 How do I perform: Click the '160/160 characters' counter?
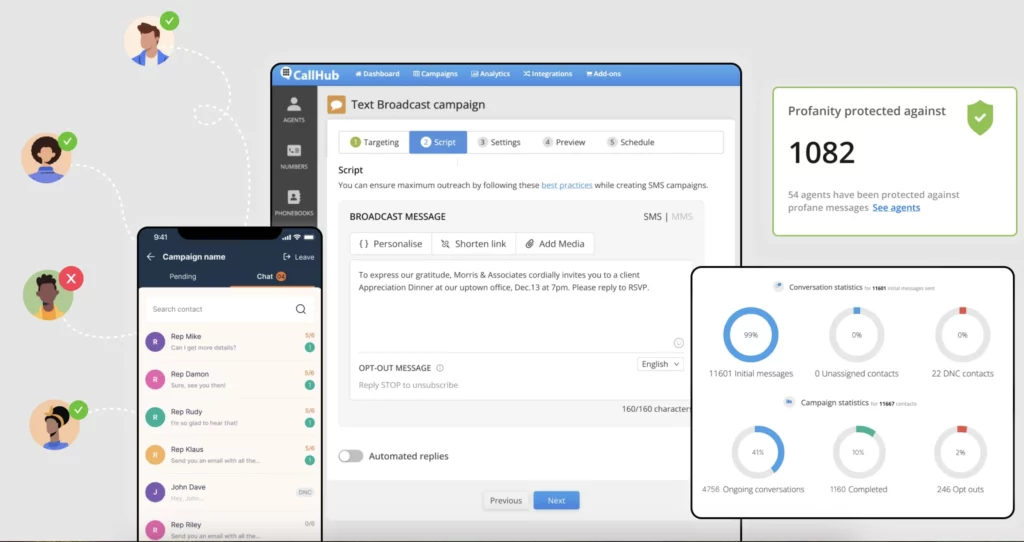[656, 409]
